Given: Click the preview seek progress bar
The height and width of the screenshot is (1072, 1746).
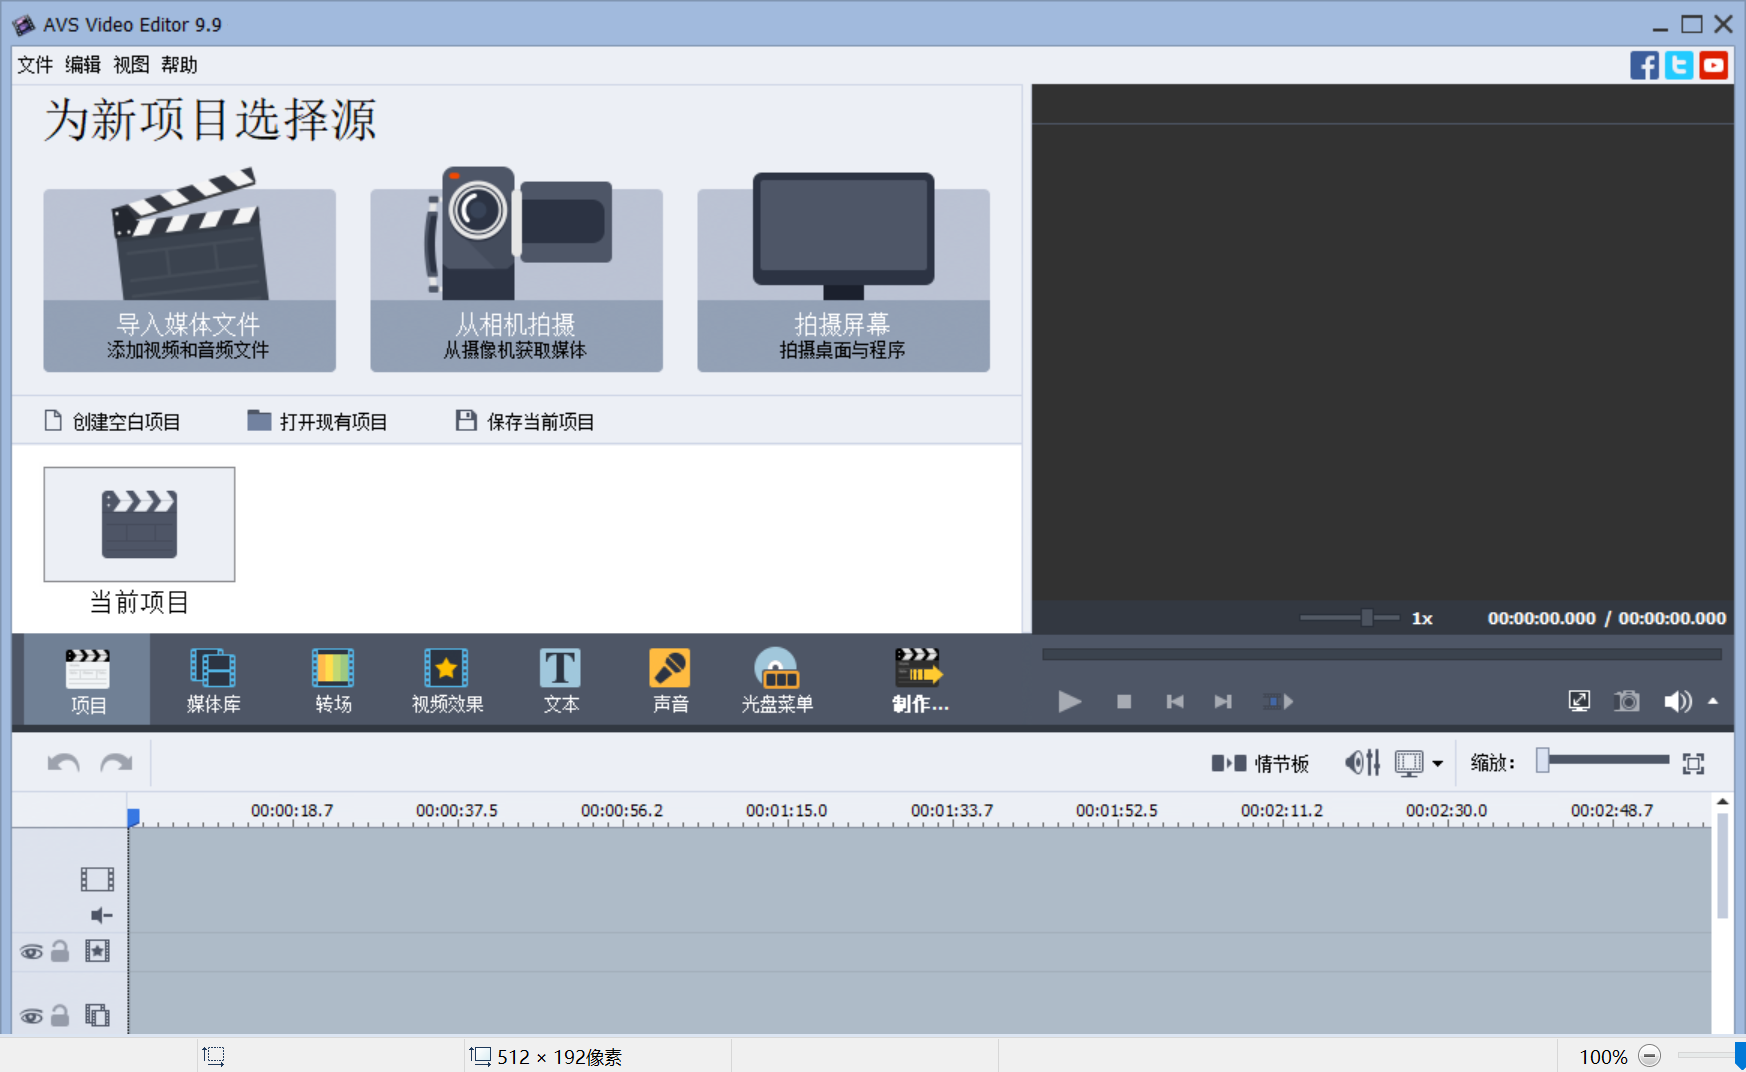Looking at the screenshot, I should 1382,655.
